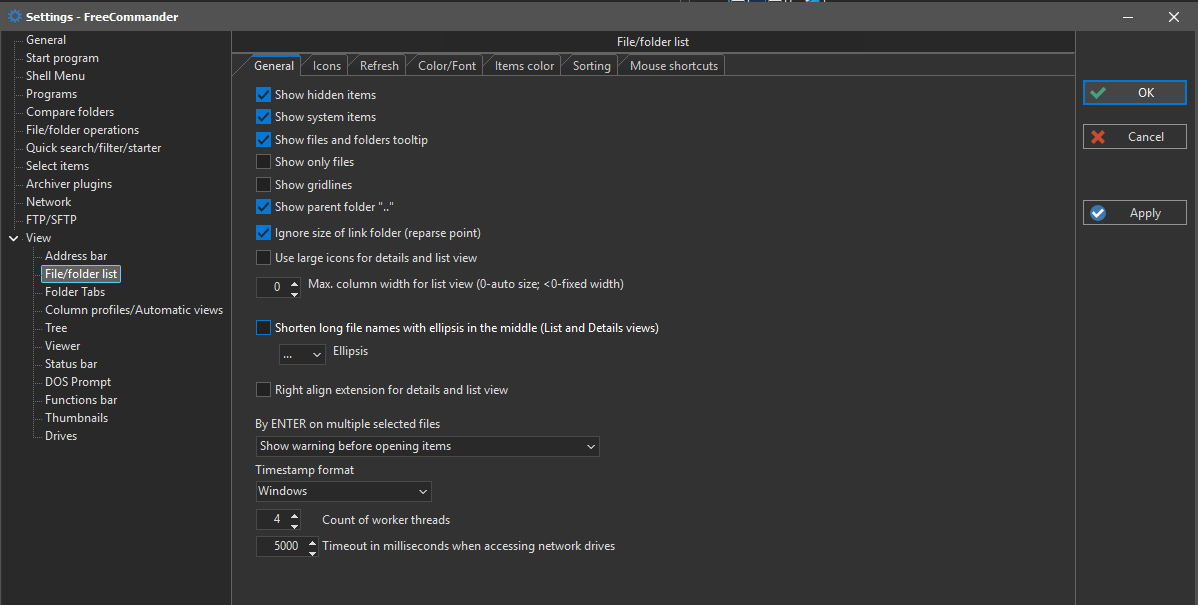The image size is (1198, 605).
Task: Click the red X Cancel button
Action: 1134,137
